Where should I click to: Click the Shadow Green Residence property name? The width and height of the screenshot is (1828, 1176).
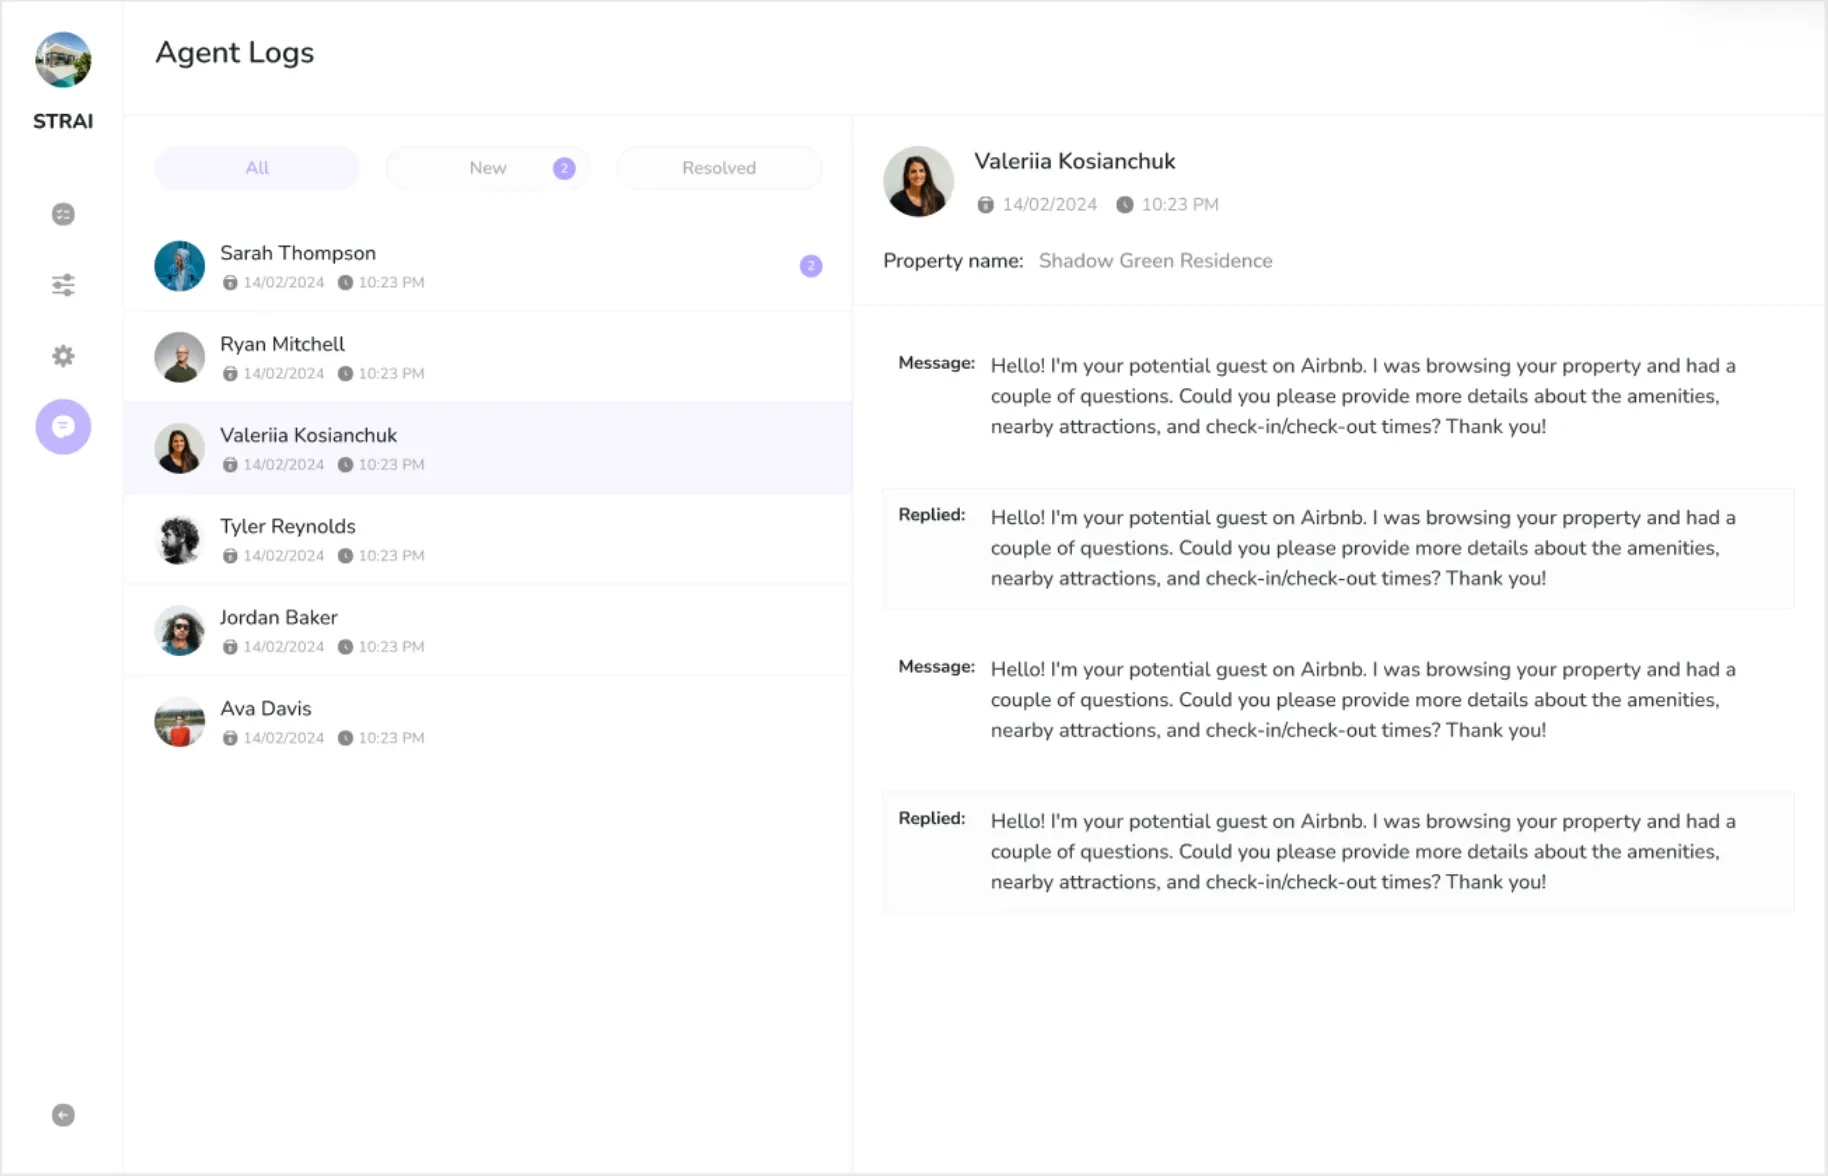1155,260
